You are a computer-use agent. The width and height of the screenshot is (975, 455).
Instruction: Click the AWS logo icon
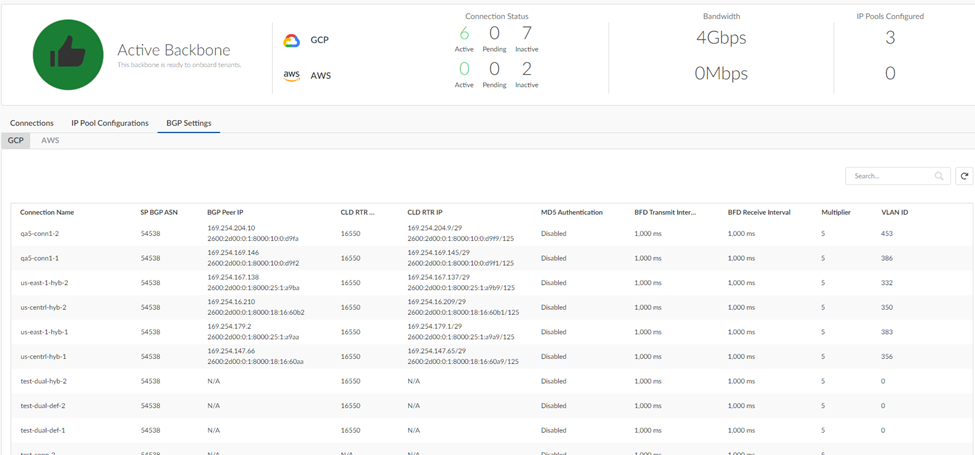coord(291,76)
